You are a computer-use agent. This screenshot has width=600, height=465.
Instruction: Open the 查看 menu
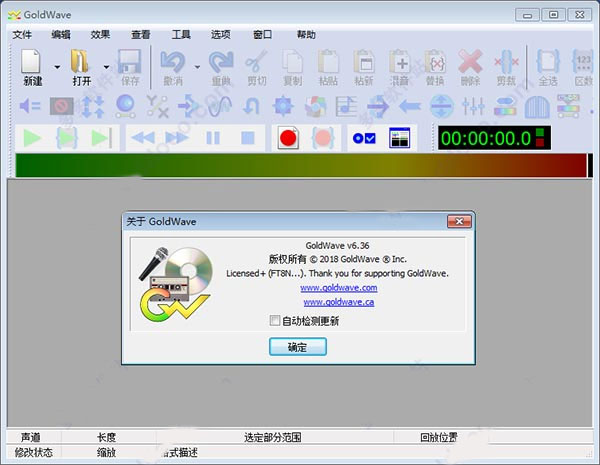[140, 35]
